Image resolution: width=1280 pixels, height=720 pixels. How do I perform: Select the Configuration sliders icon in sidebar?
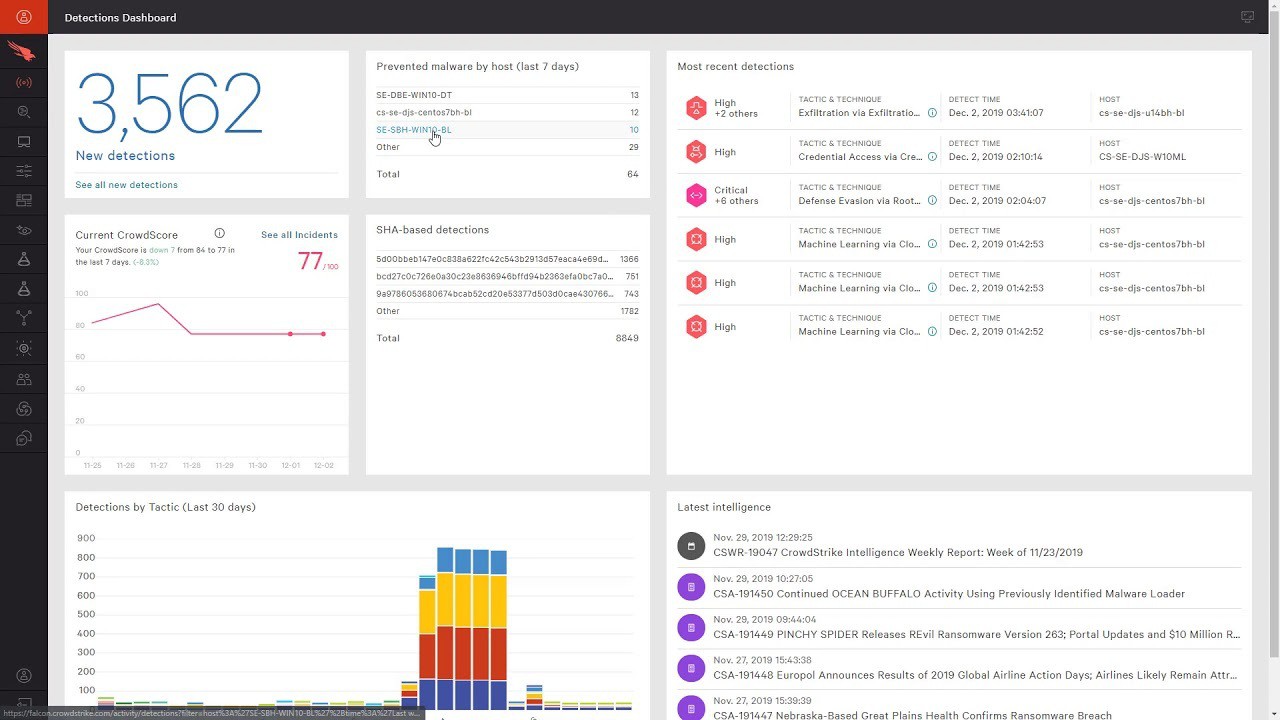pos(24,171)
